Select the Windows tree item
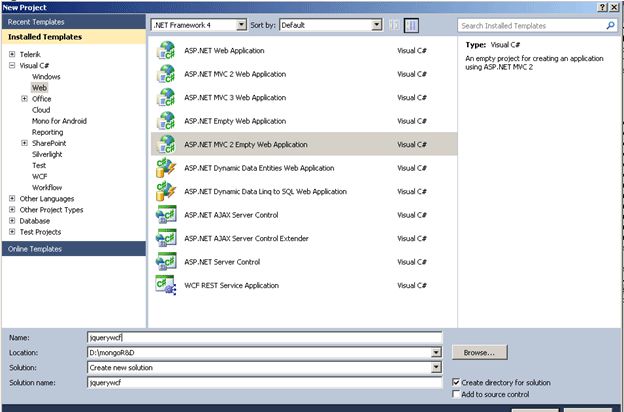The image size is (624, 412). 46,76
